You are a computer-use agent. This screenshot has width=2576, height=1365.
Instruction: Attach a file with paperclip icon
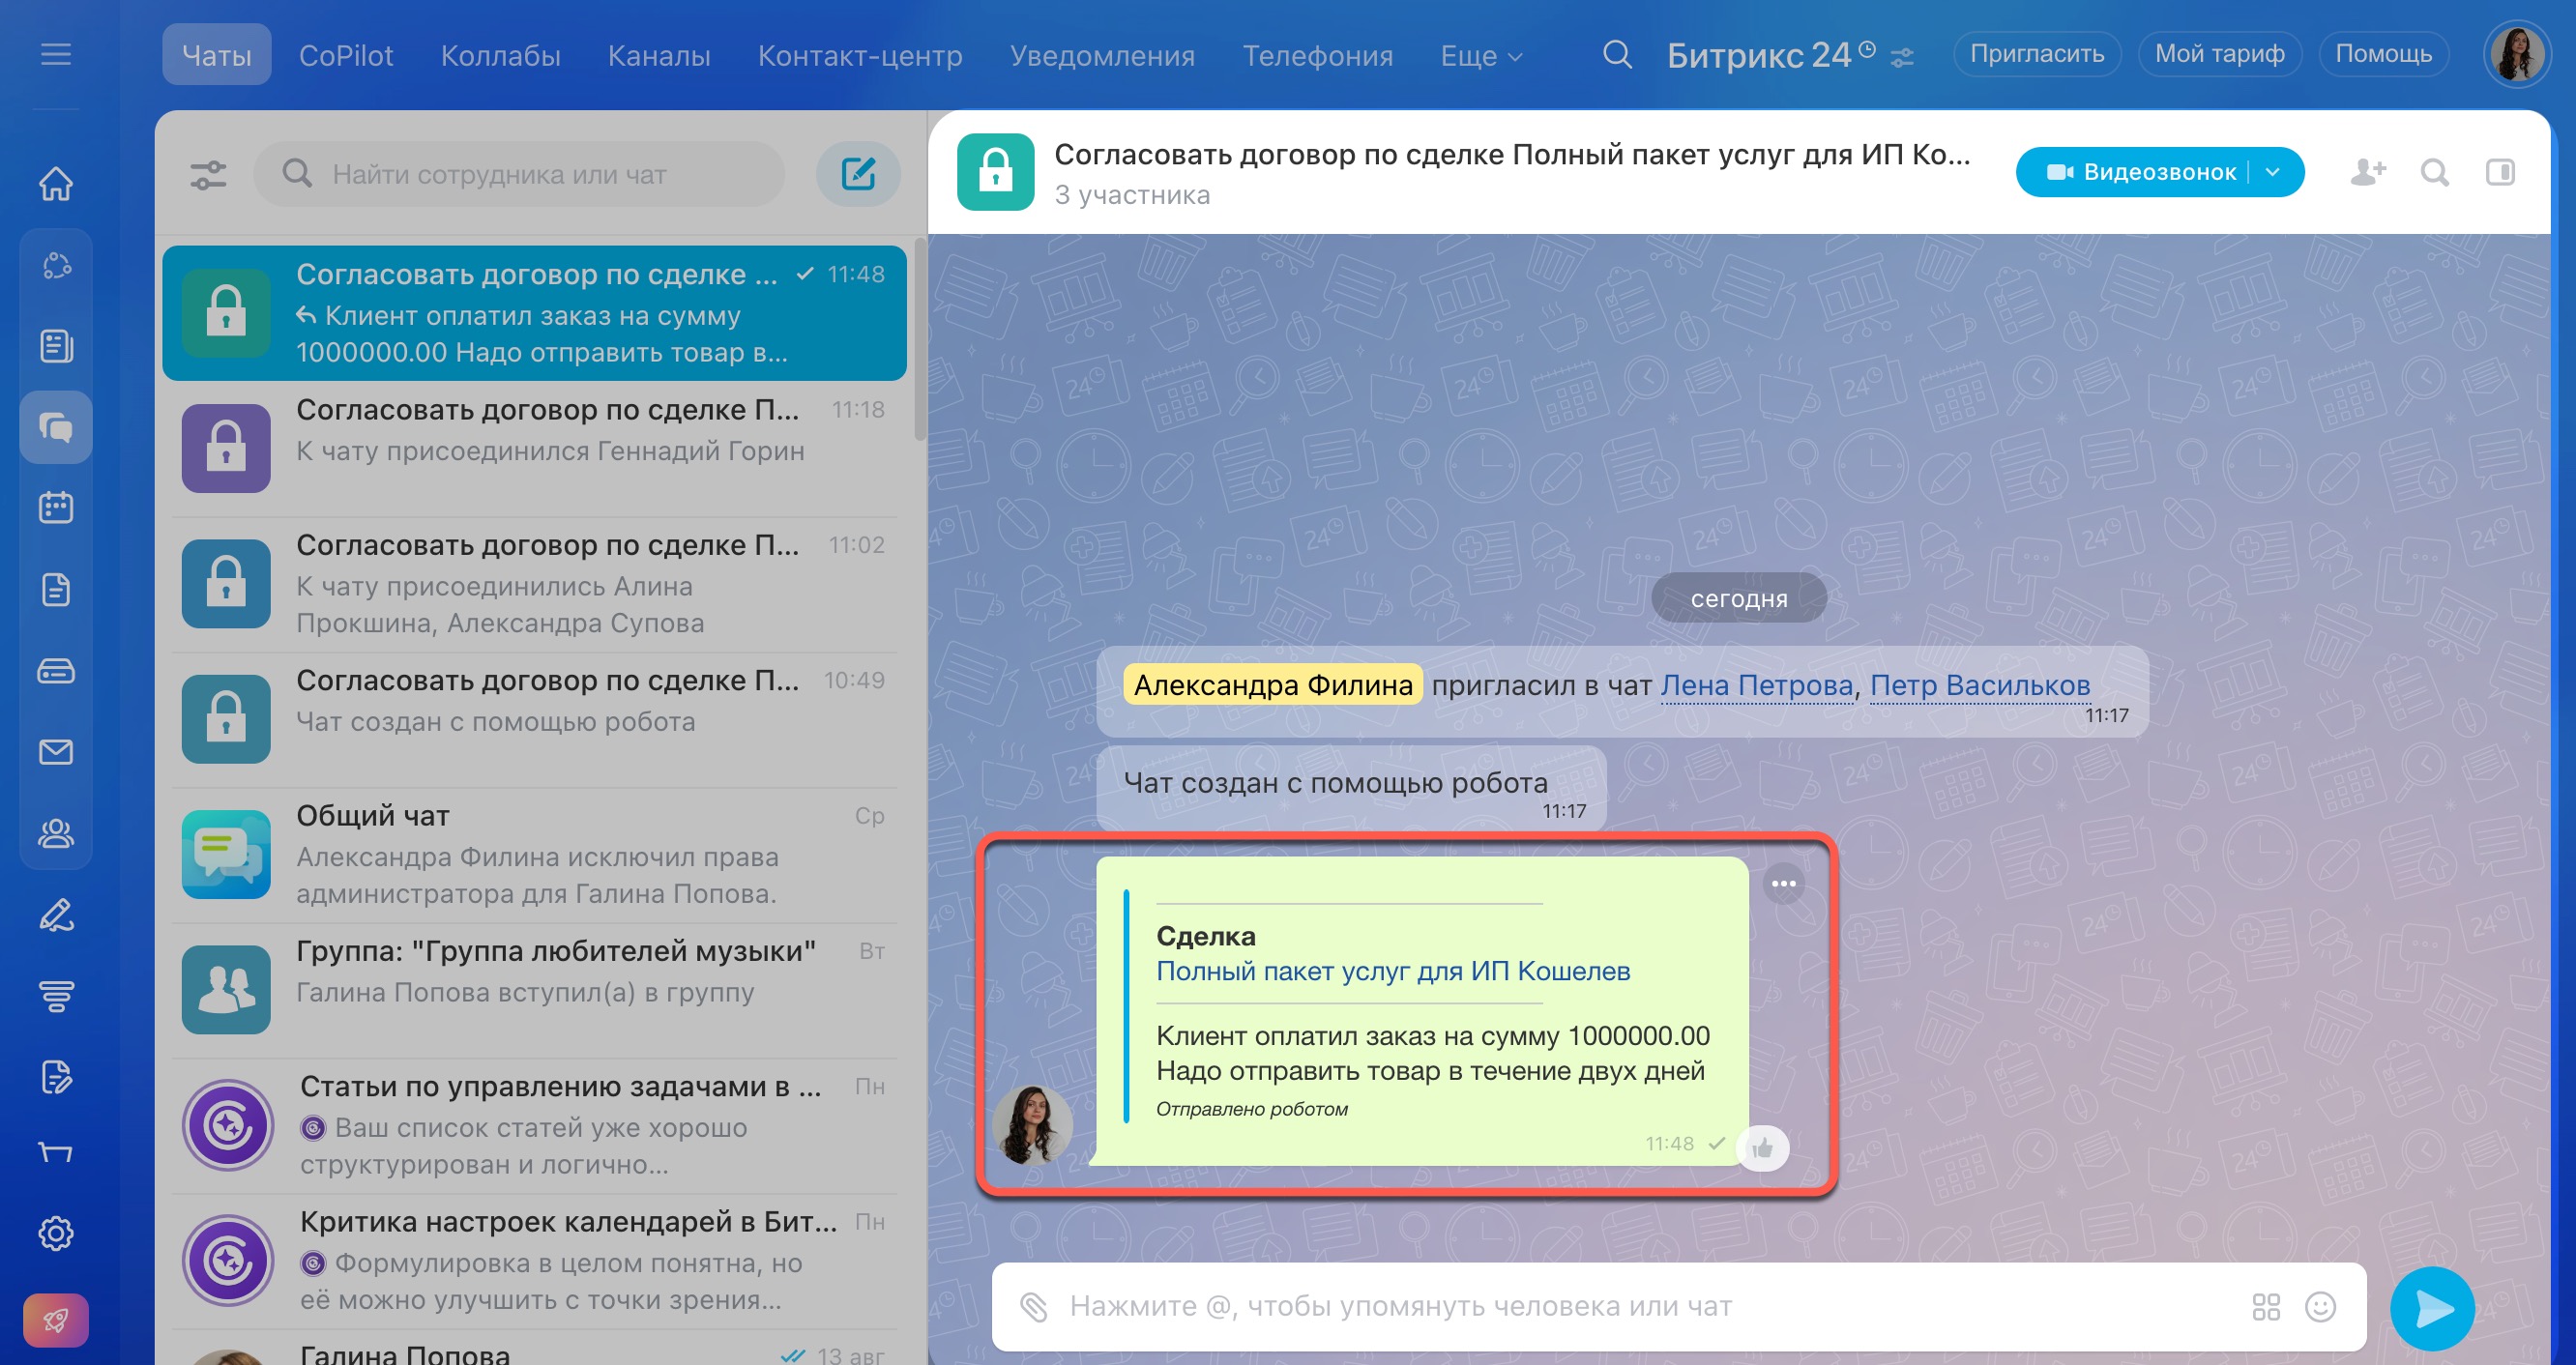pyautogui.click(x=1033, y=1306)
